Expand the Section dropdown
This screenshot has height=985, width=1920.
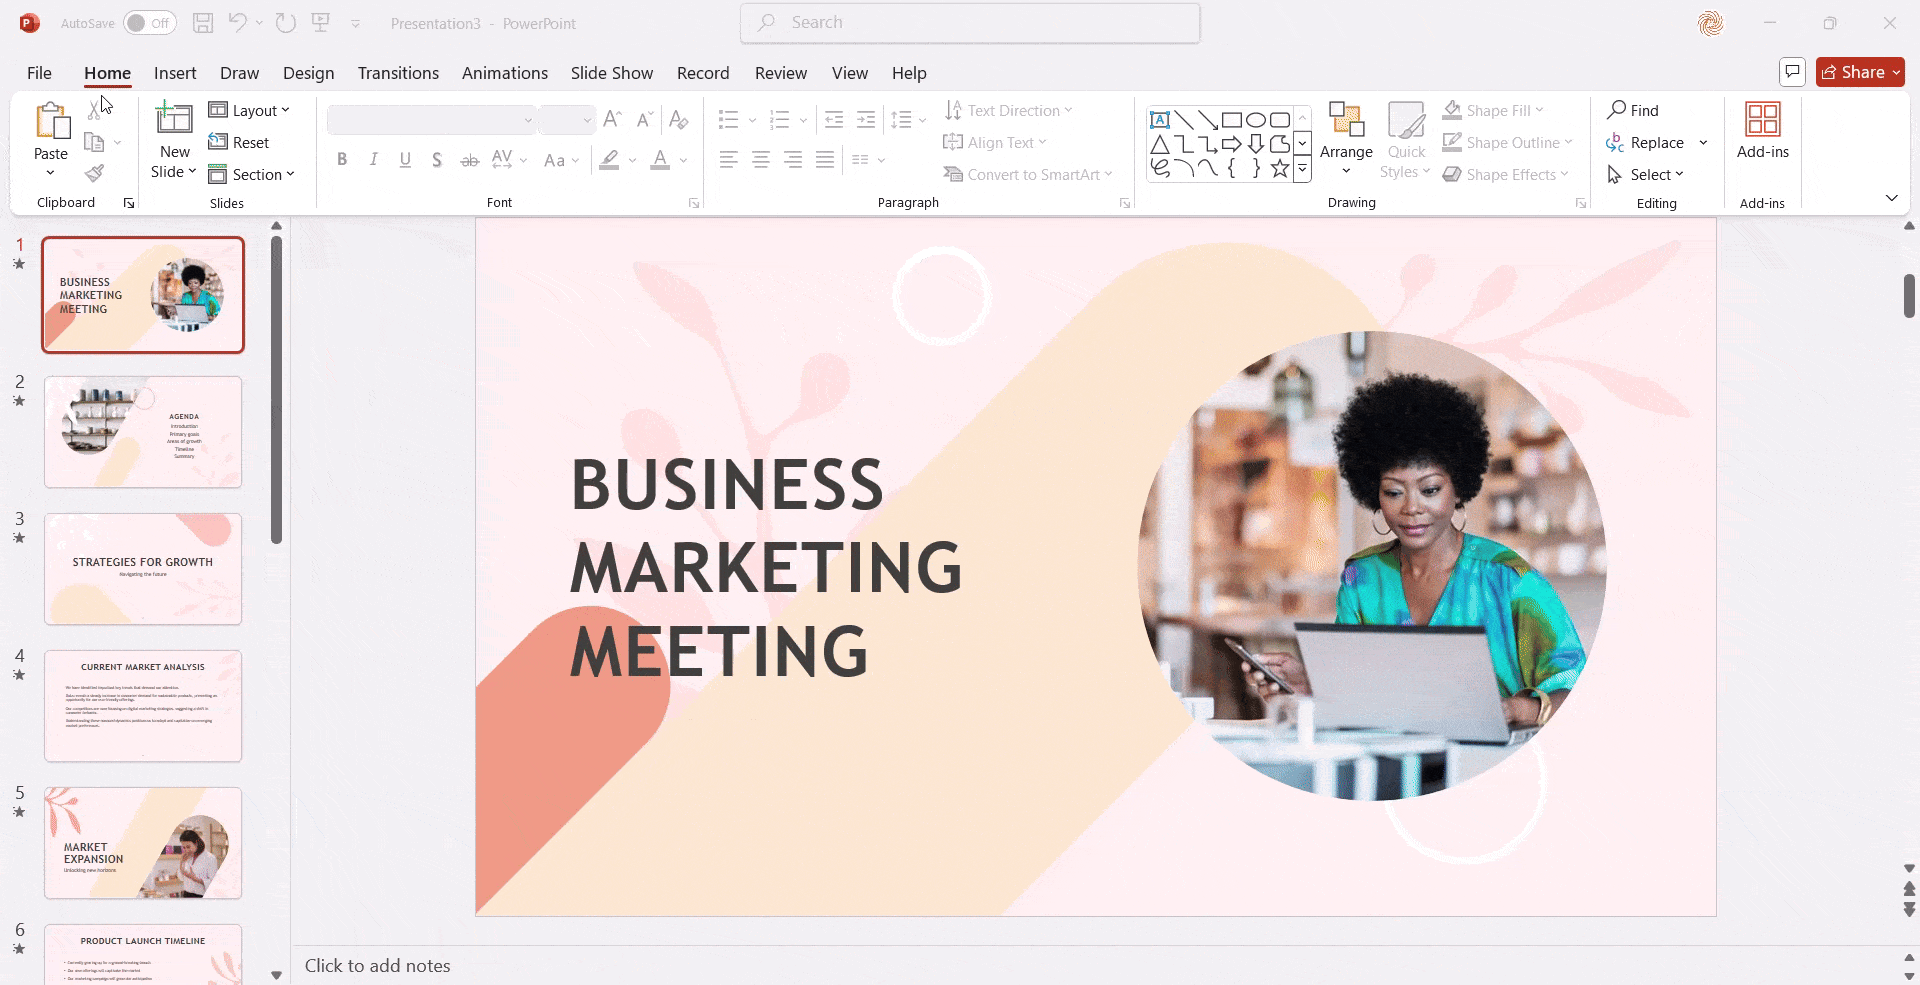click(254, 174)
